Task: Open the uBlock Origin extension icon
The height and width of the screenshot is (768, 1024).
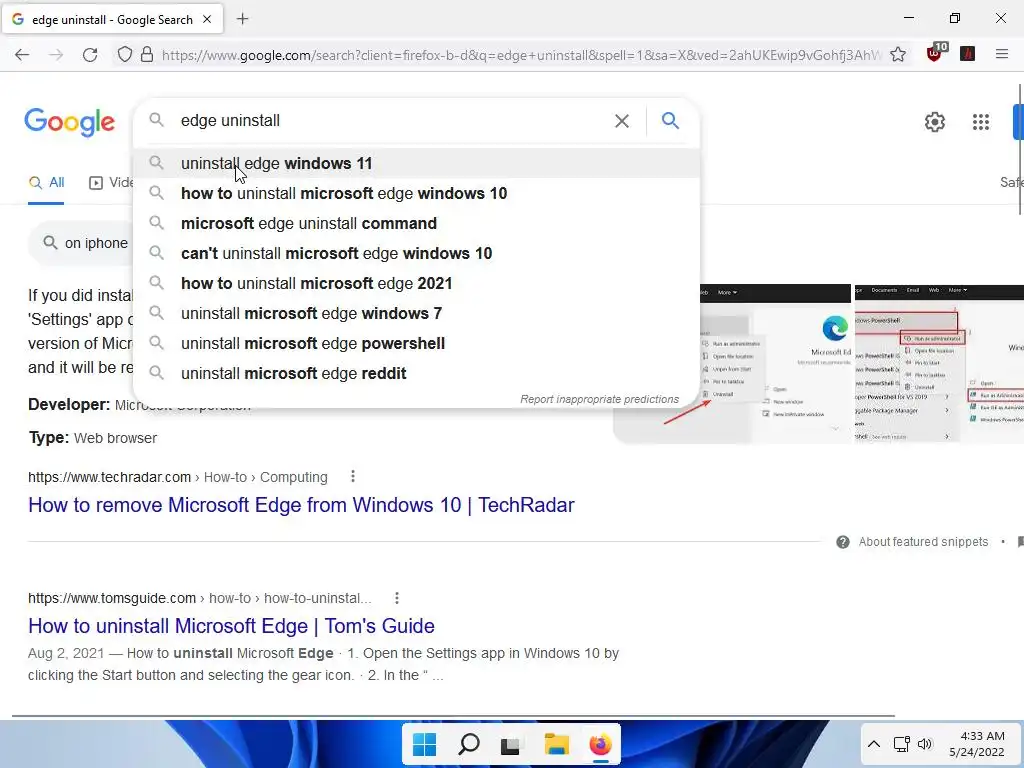Action: (935, 53)
